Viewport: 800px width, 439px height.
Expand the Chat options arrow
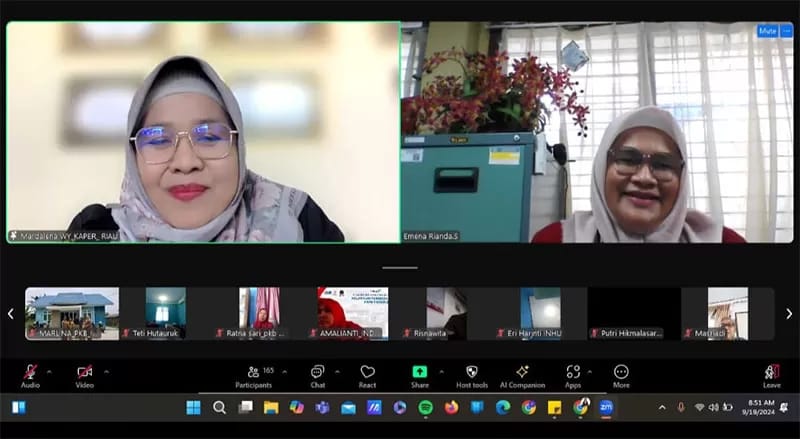click(337, 372)
